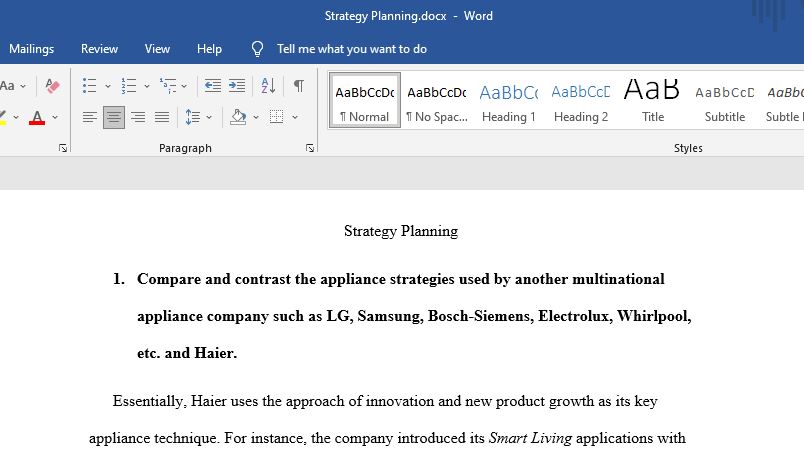Open Change Case Aa dropdown
804x453 pixels.
click(x=13, y=86)
